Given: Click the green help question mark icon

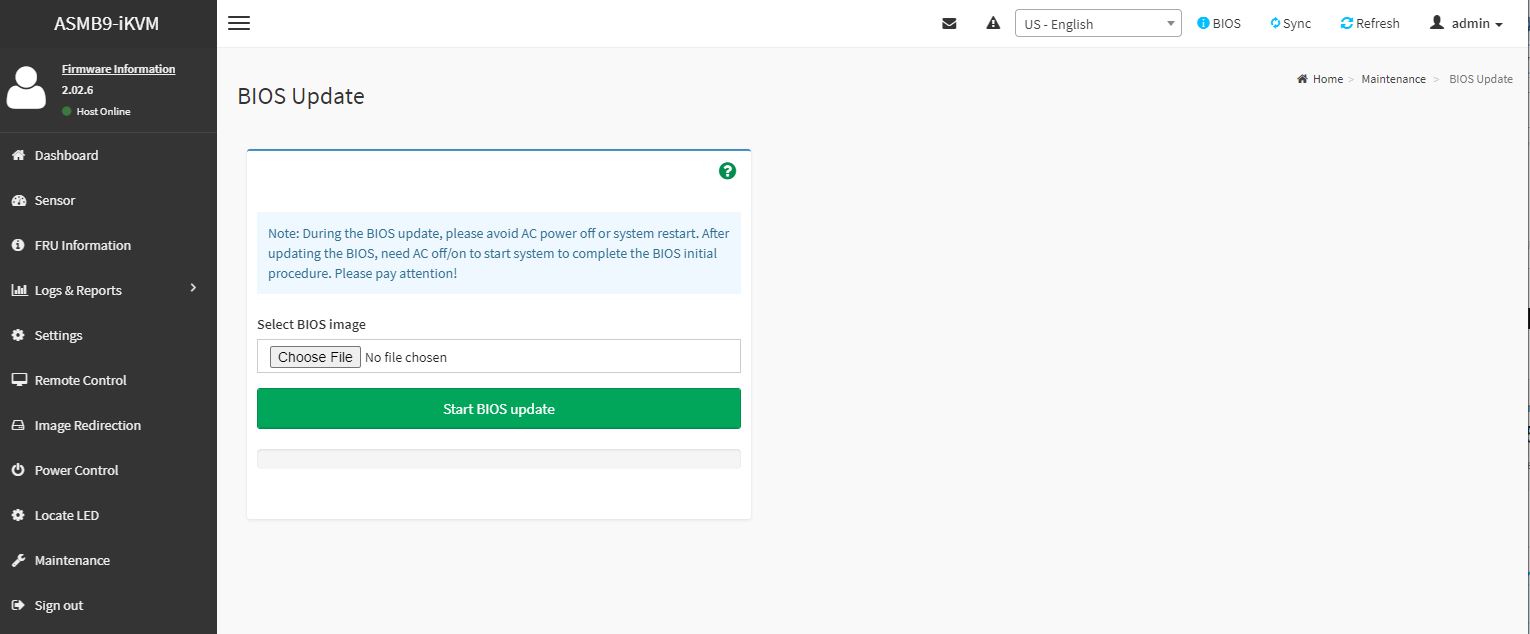Looking at the screenshot, I should click(727, 171).
